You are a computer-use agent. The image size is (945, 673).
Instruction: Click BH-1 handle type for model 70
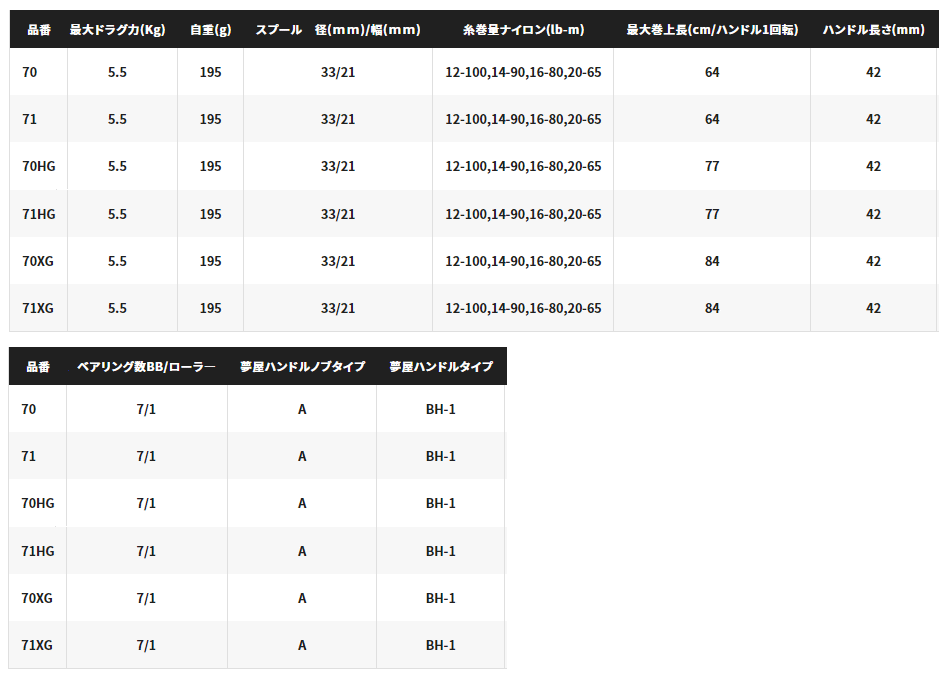[441, 409]
